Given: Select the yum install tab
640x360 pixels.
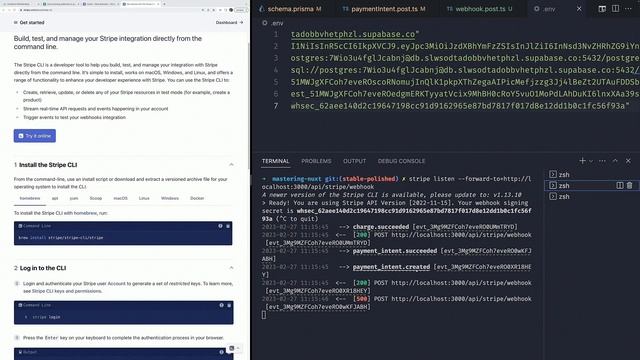Looking at the screenshot, I should pyautogui.click(x=74, y=198).
